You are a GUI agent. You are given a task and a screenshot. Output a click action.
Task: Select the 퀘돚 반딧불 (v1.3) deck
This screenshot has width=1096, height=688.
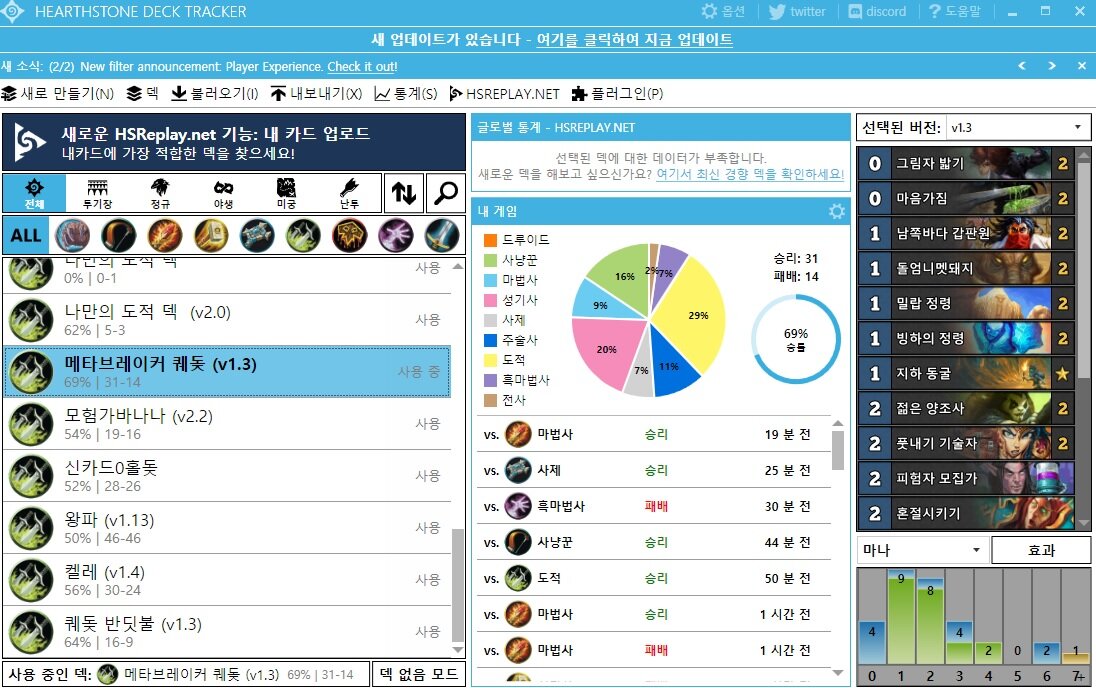coord(227,631)
